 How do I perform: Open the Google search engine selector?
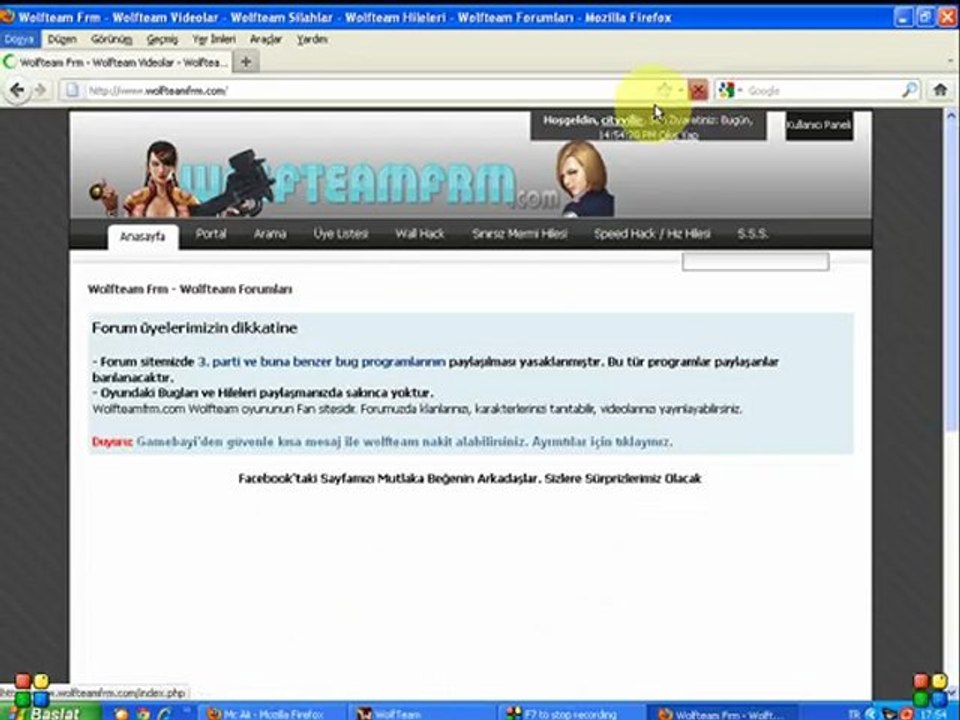(730, 91)
